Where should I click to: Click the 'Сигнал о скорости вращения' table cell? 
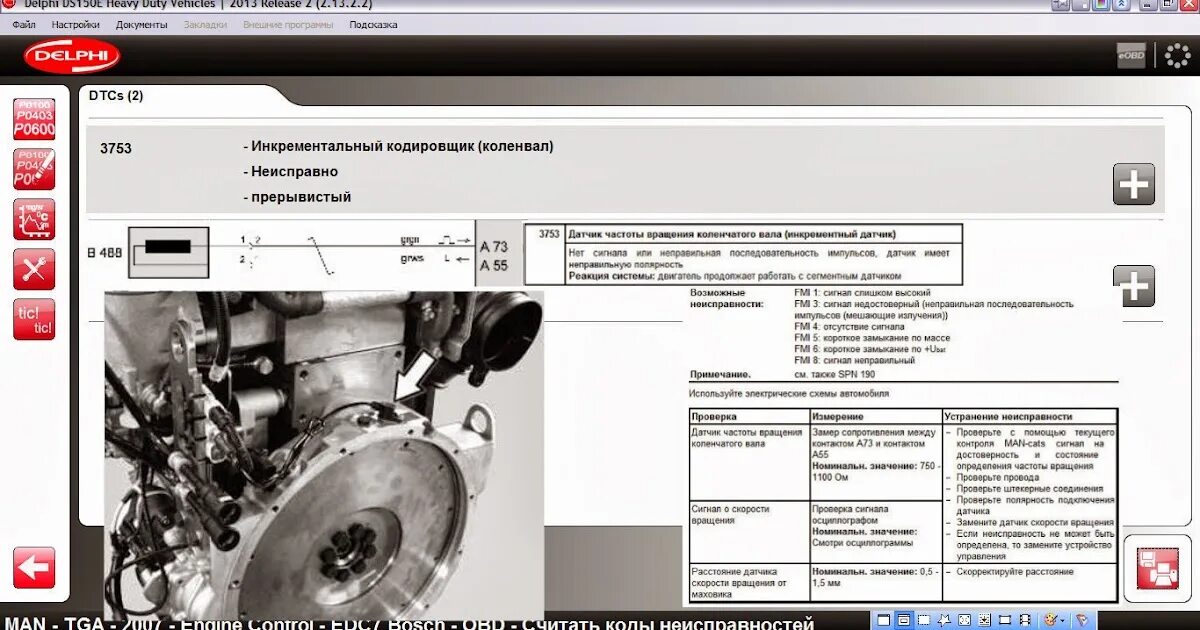click(749, 532)
